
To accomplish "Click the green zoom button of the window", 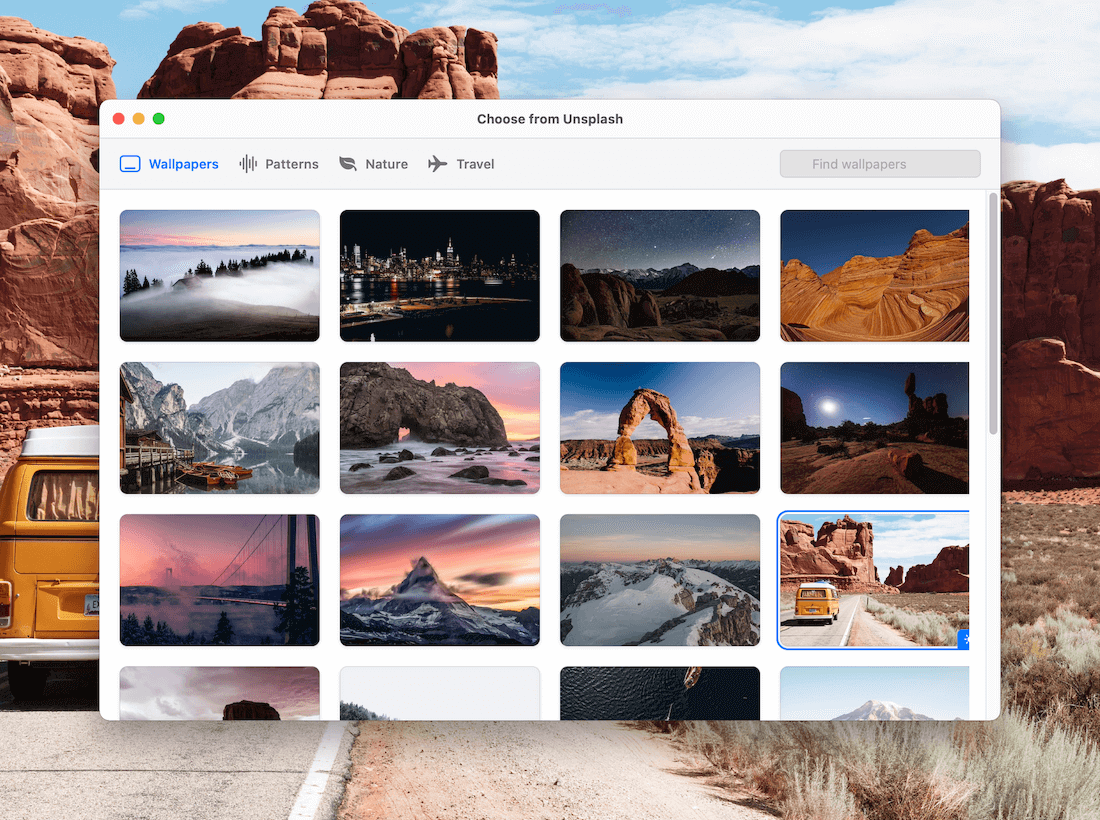I will [x=158, y=118].
